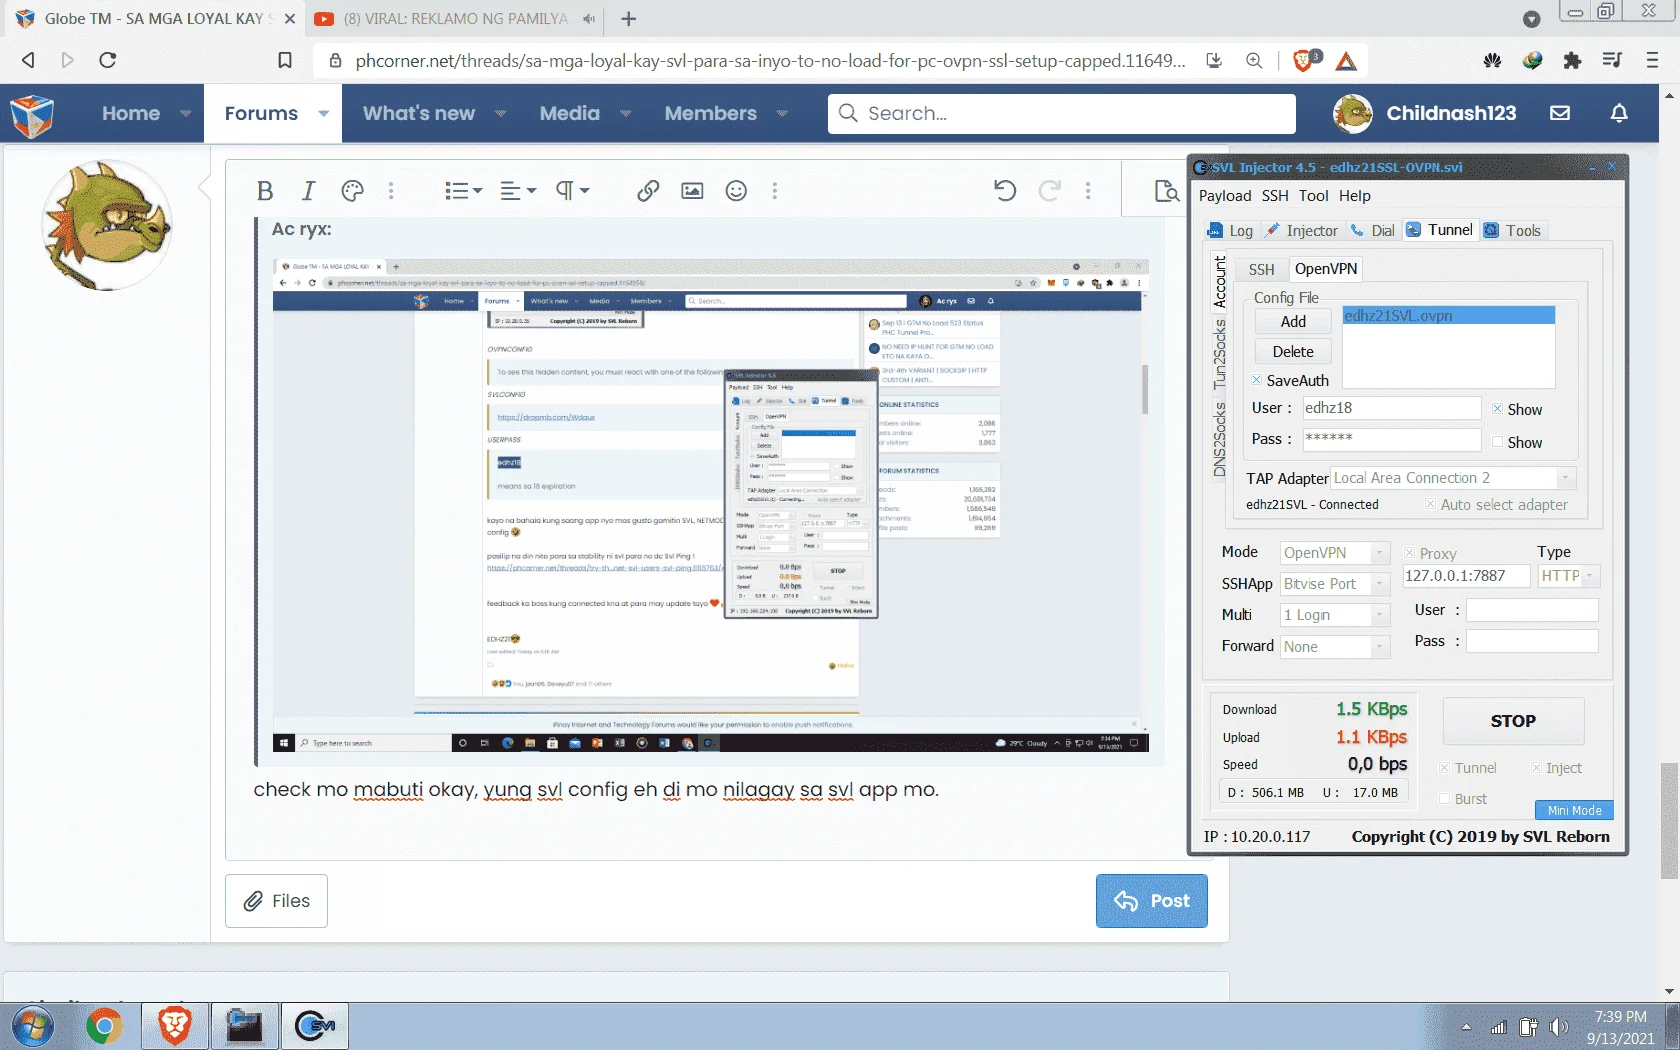The image size is (1680, 1050).
Task: Click the phcorner site logo
Action: click(32, 115)
